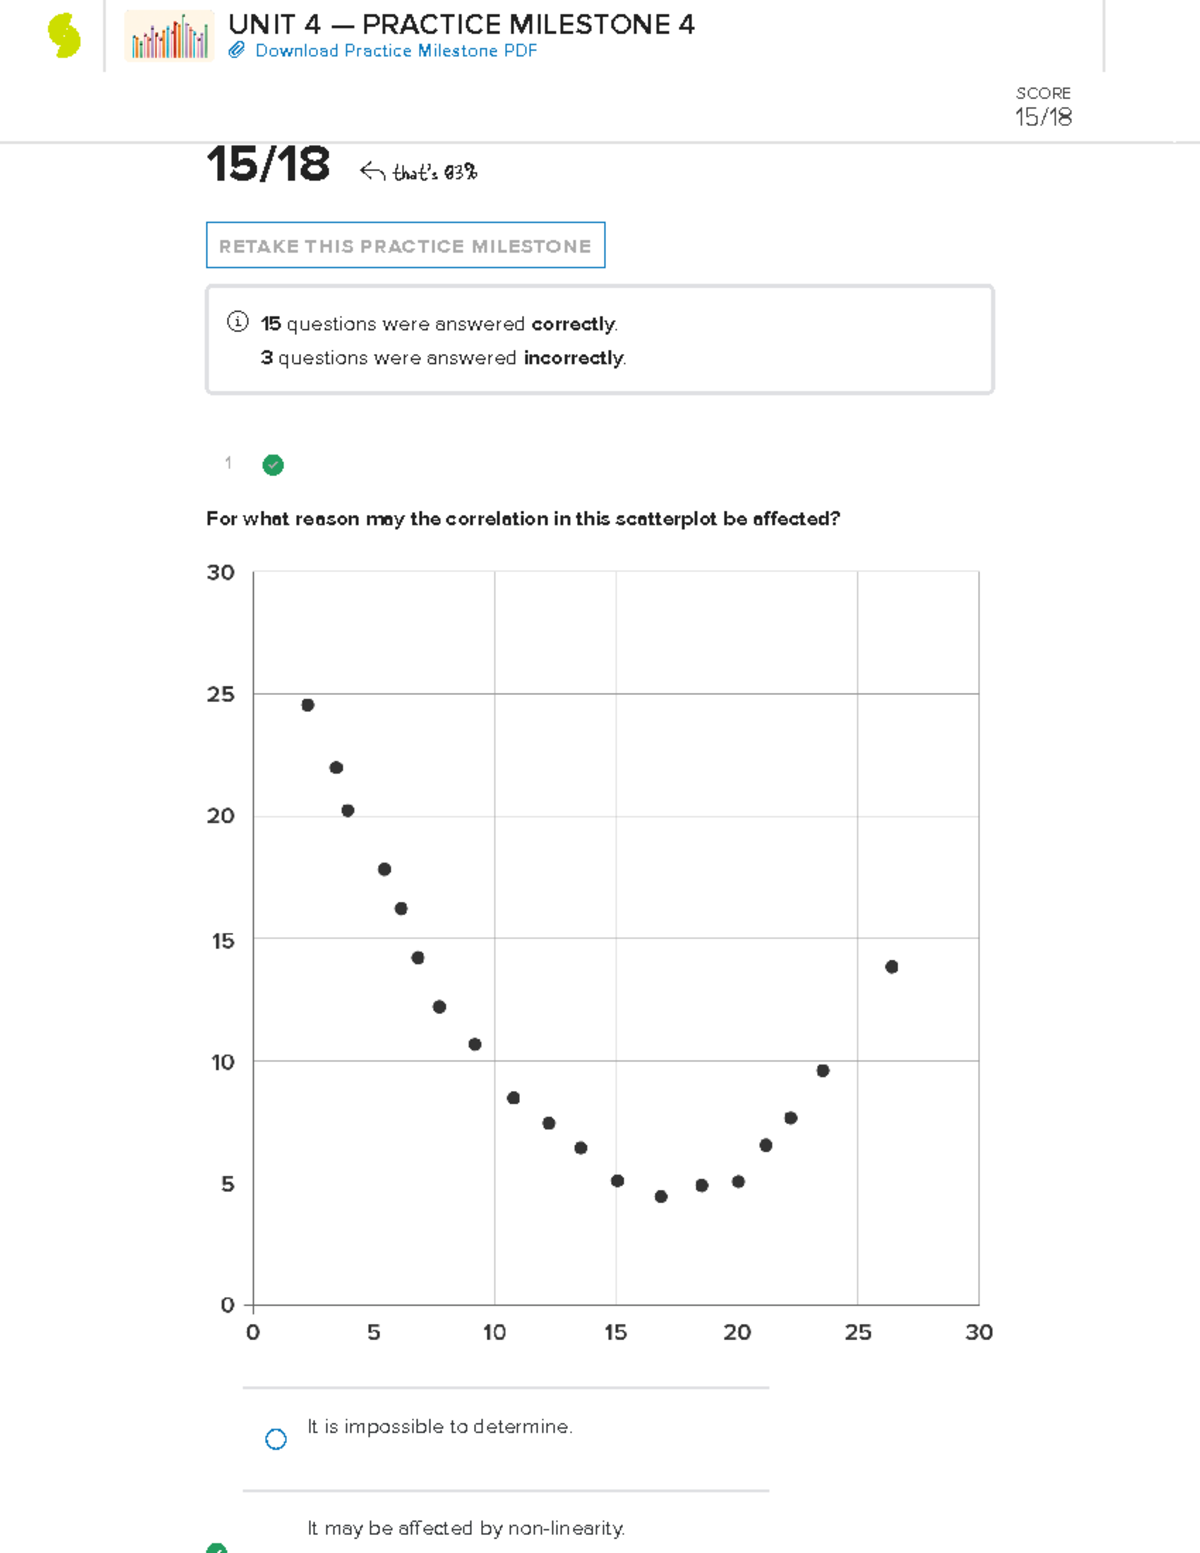Click the green check on the non-linearity answer
The height and width of the screenshot is (1553, 1200).
coord(216,1547)
